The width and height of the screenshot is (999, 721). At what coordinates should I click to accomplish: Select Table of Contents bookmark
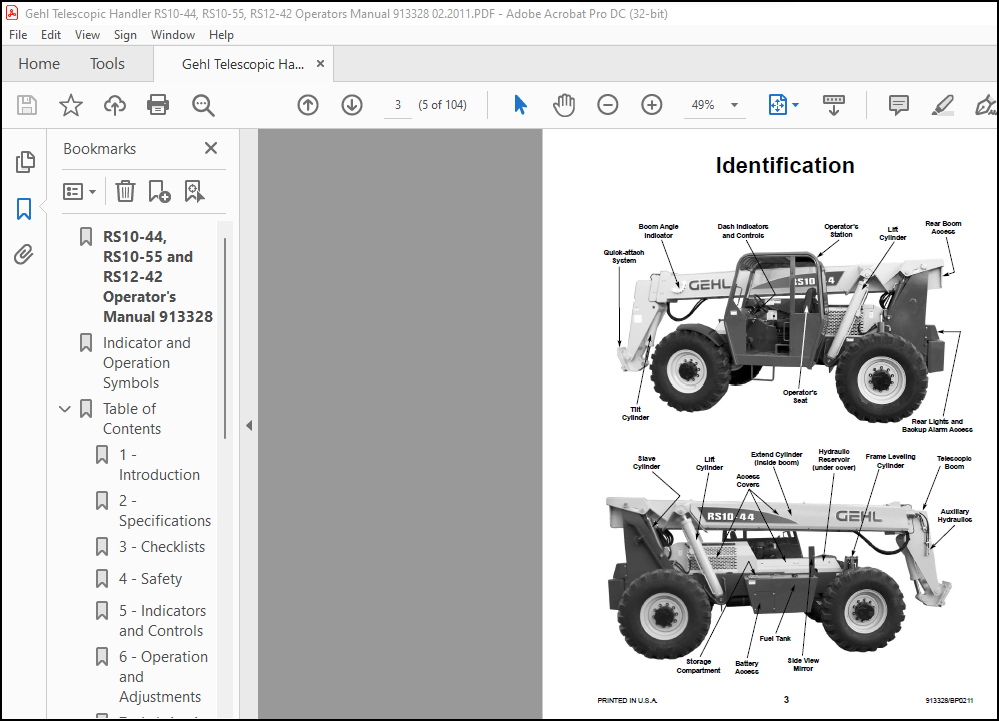pyautogui.click(x=132, y=418)
